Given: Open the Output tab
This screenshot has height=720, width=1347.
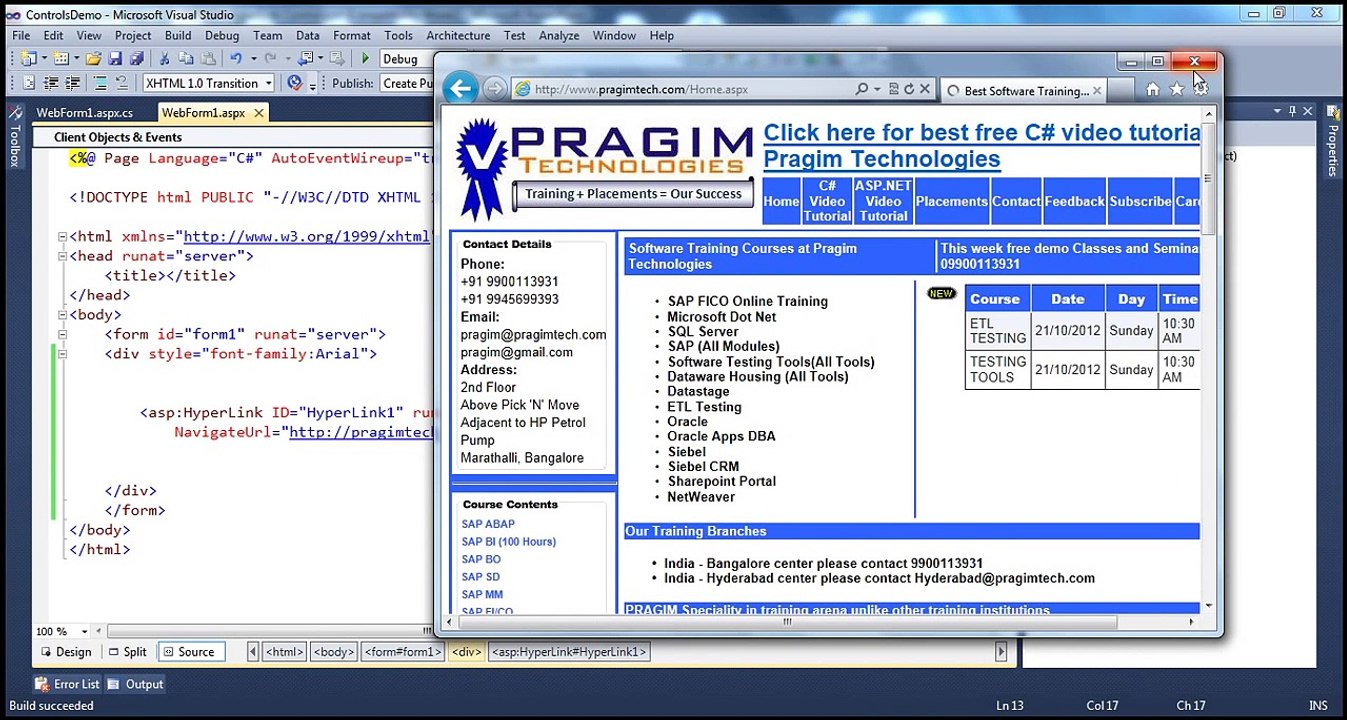Looking at the screenshot, I should pyautogui.click(x=136, y=684).
